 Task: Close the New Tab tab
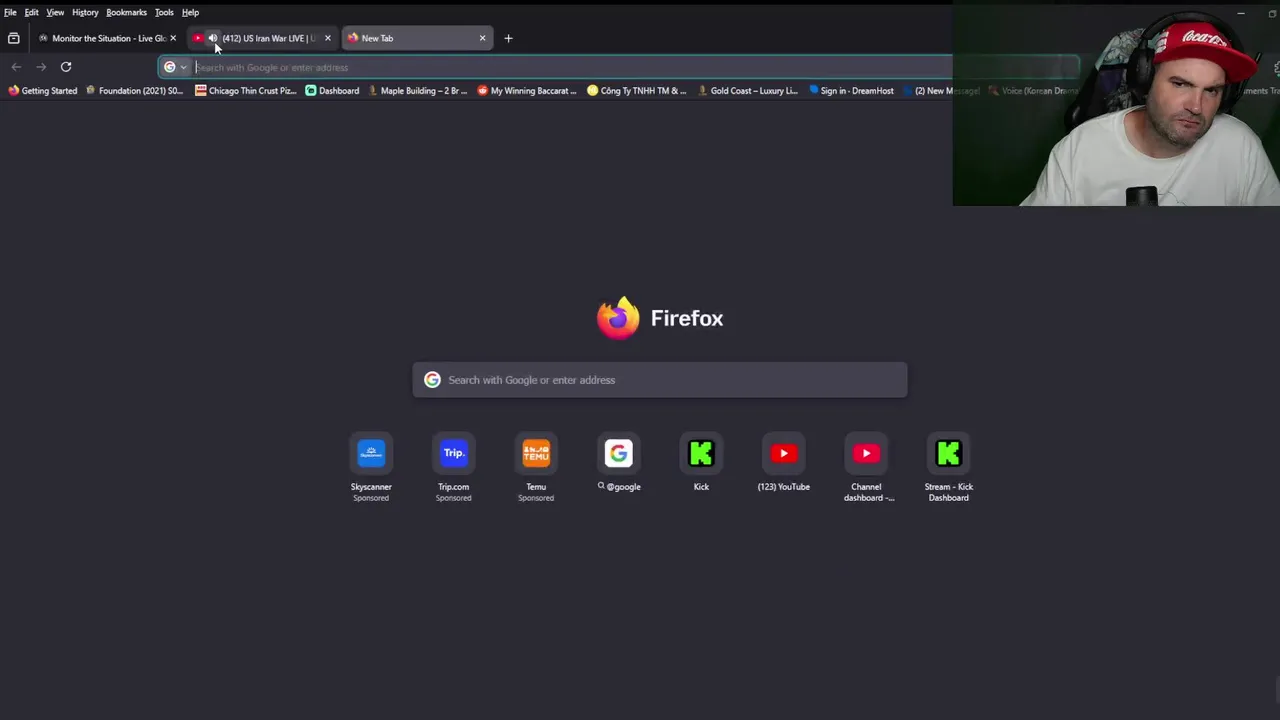pos(482,38)
